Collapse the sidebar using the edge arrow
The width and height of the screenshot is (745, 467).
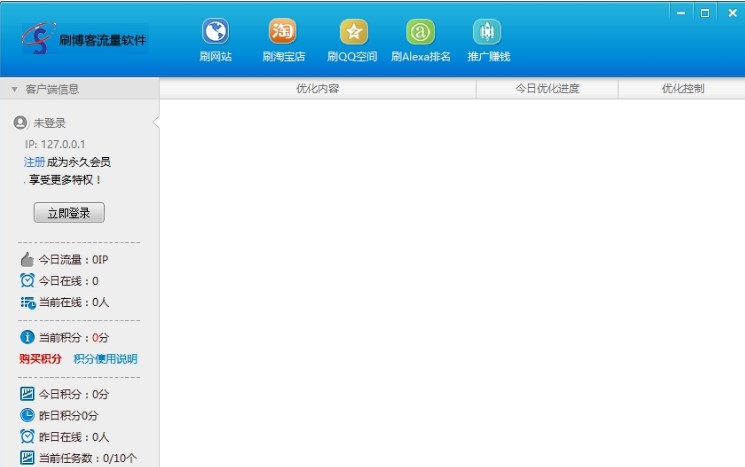coord(156,123)
